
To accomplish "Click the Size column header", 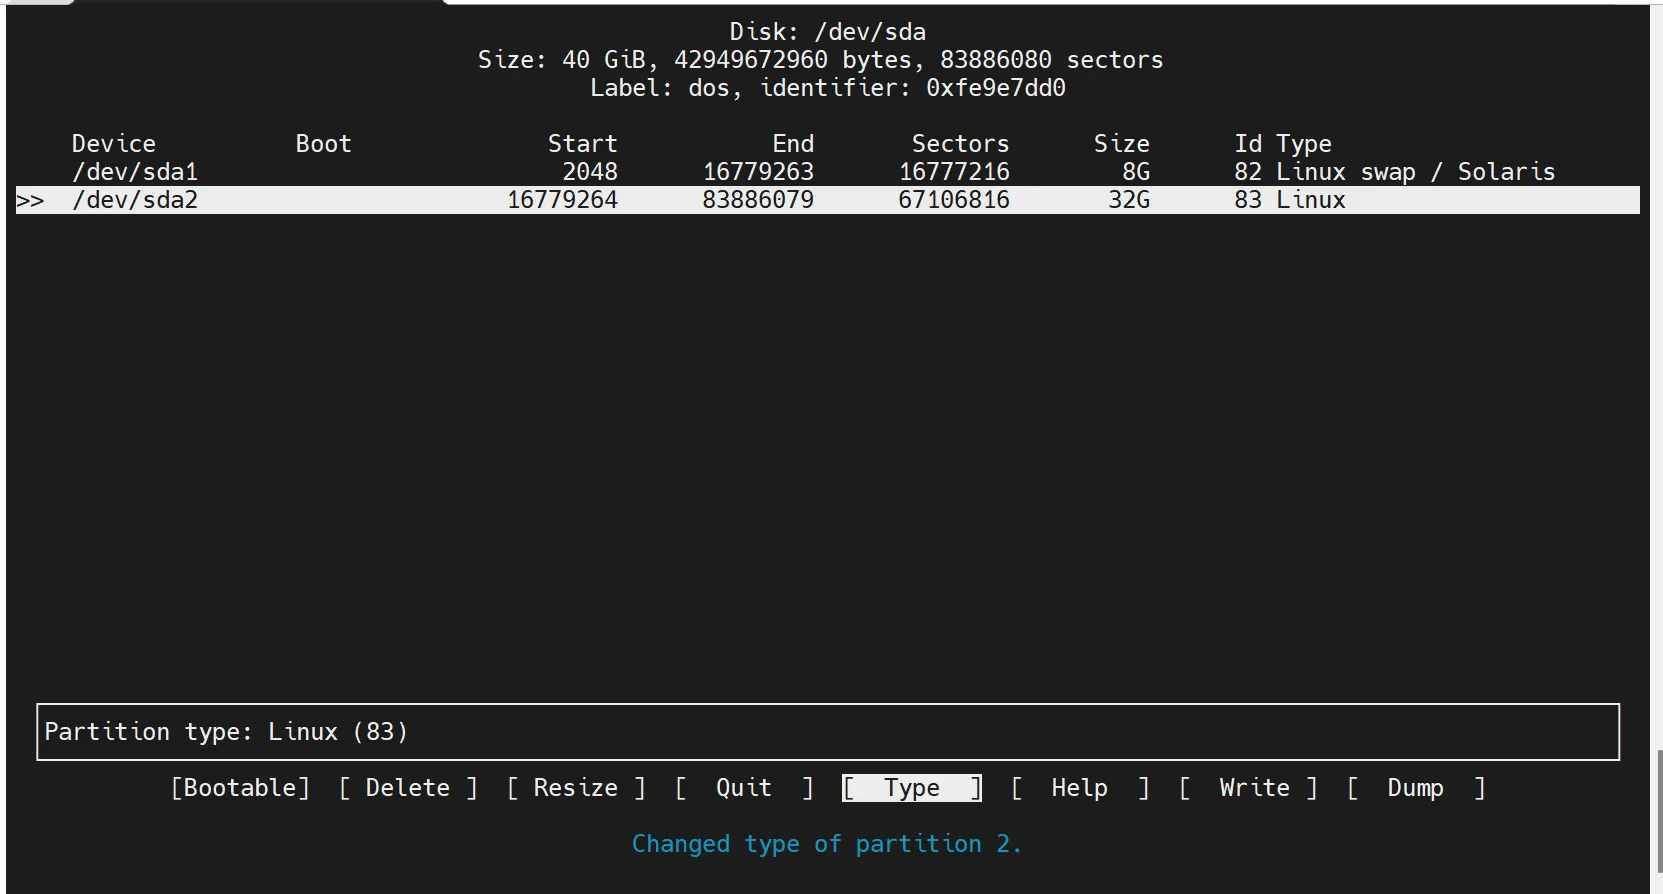I will point(1121,144).
